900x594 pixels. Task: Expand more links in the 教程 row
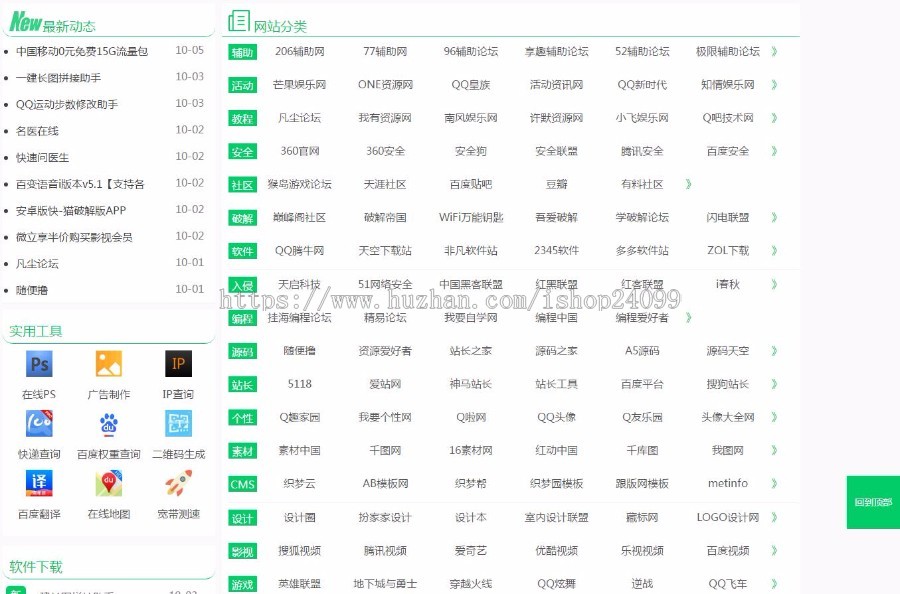click(x=774, y=118)
